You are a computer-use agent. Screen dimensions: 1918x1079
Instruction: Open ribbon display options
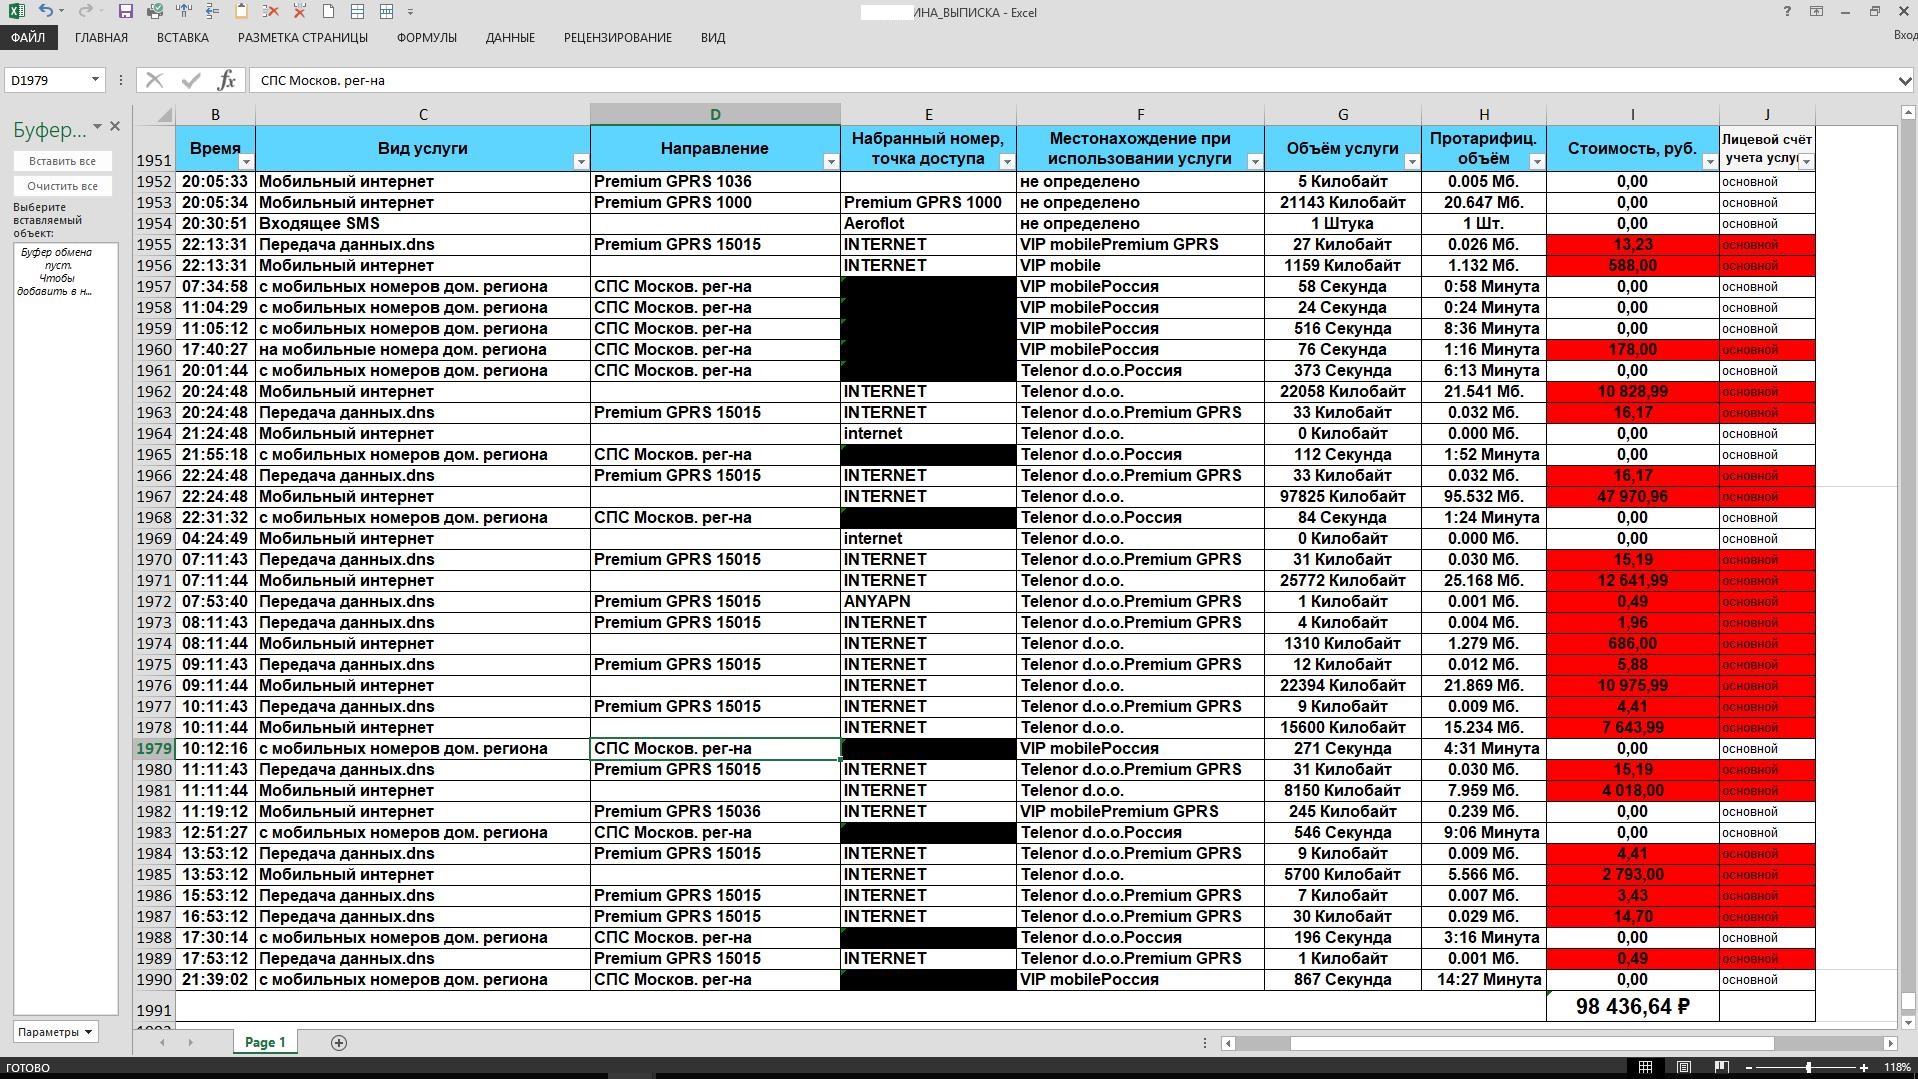[1816, 11]
